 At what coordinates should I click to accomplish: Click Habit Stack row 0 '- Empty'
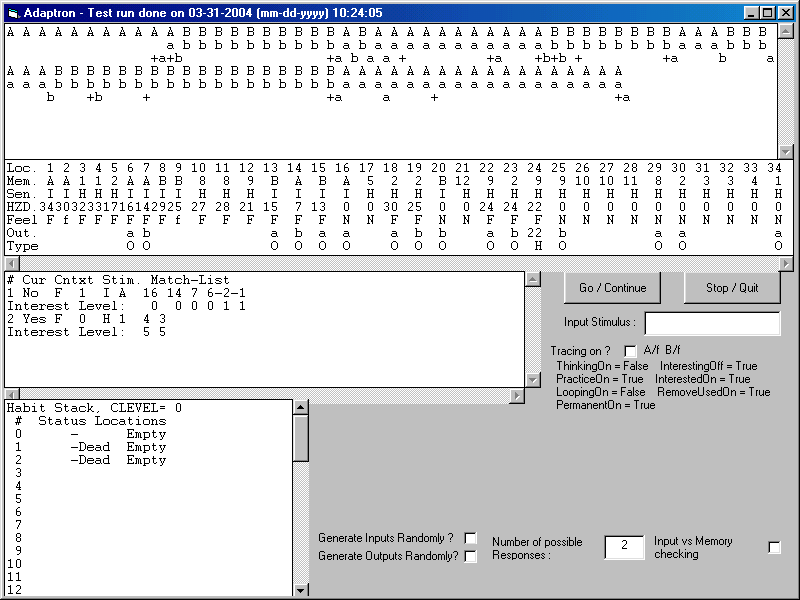click(x=91, y=434)
